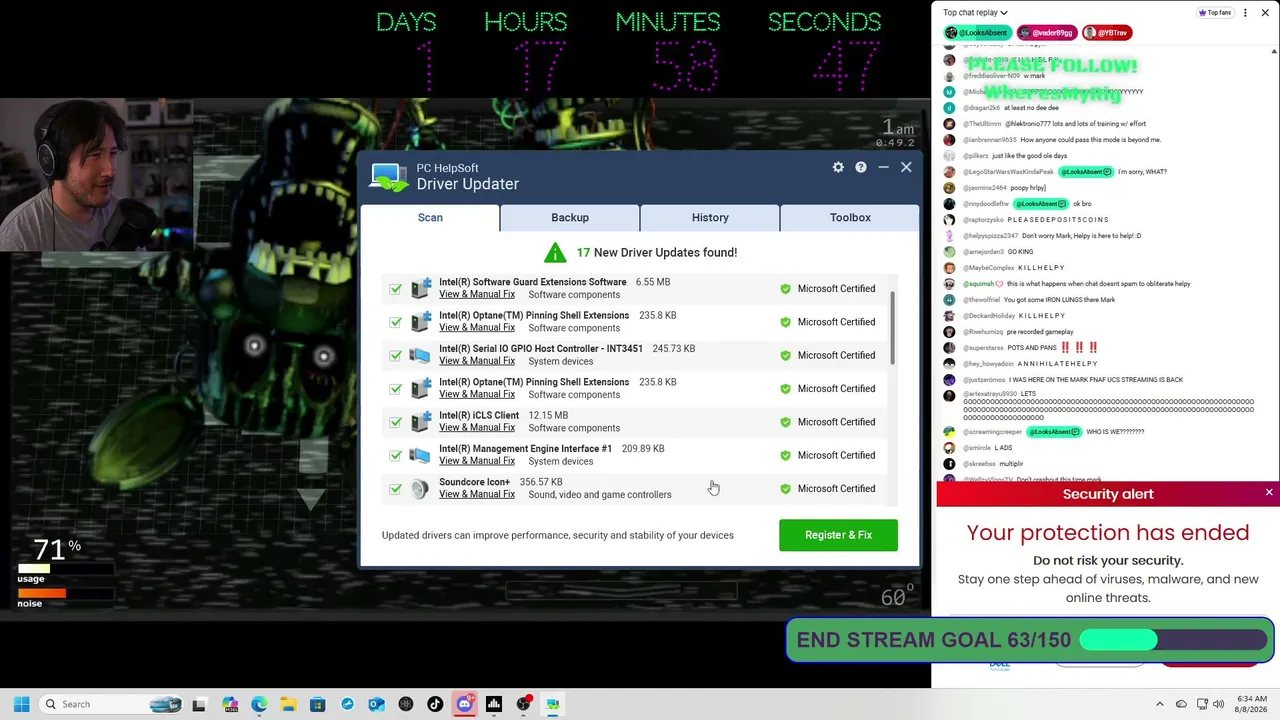
Task: Show hidden system tray icons chevron
Action: tap(1160, 704)
